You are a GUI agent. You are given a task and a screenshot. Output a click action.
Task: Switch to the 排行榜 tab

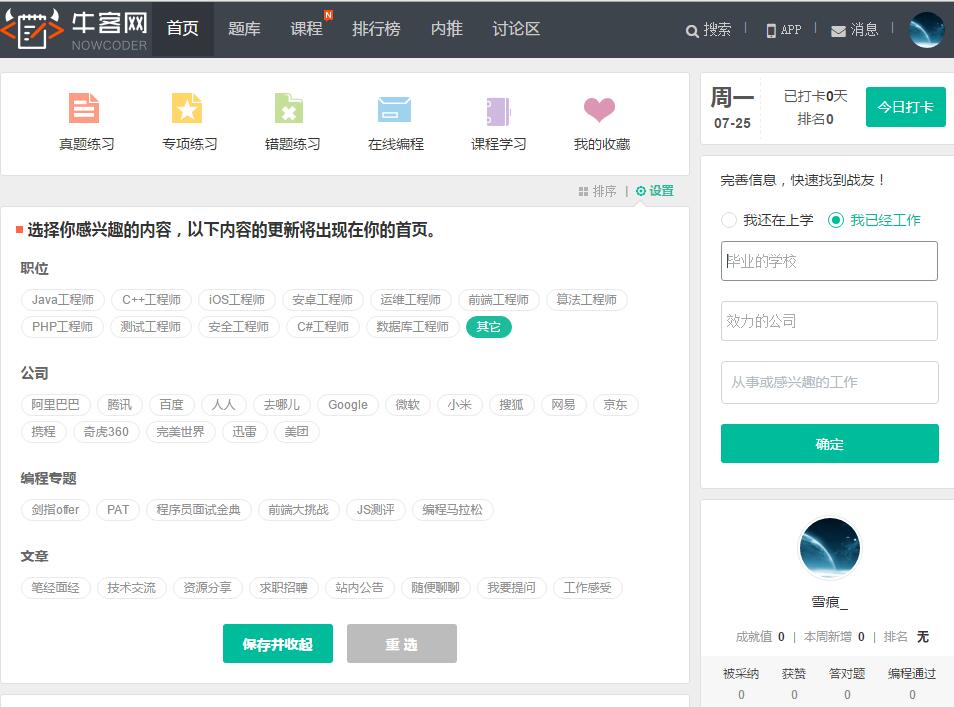click(x=376, y=29)
